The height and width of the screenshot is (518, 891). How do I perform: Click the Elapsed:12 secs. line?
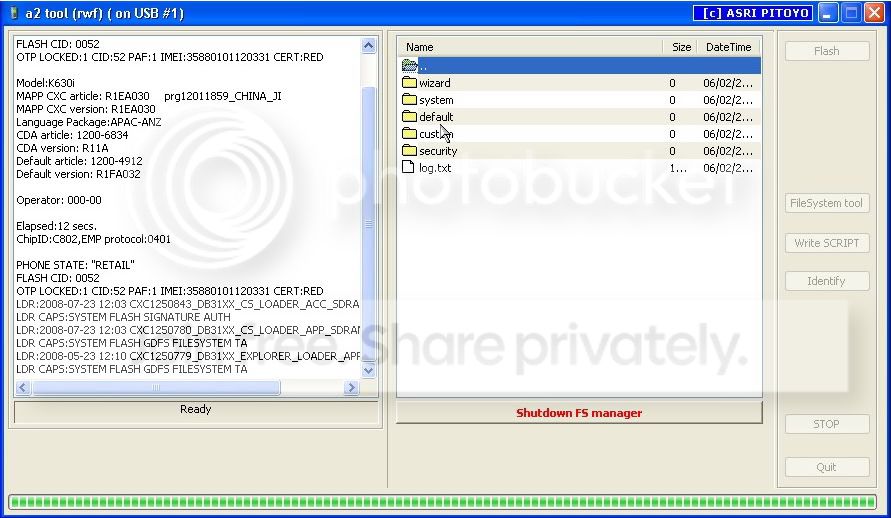tap(56, 226)
